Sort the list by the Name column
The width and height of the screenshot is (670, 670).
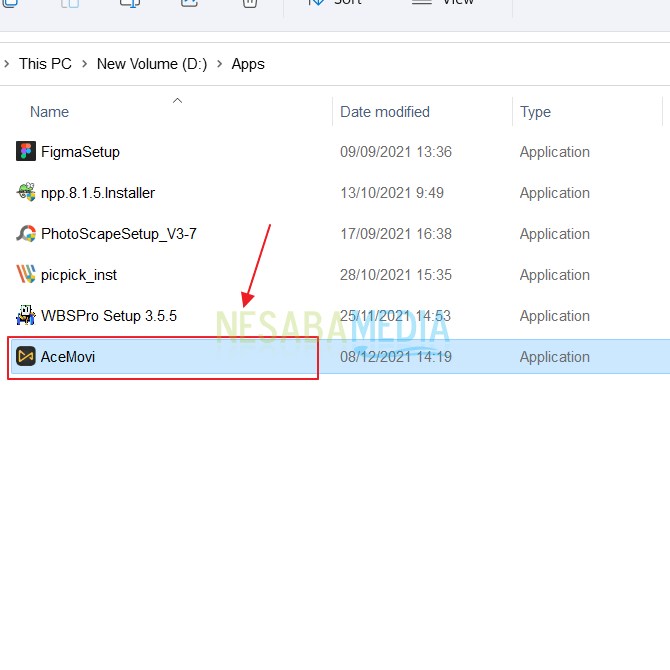click(50, 112)
